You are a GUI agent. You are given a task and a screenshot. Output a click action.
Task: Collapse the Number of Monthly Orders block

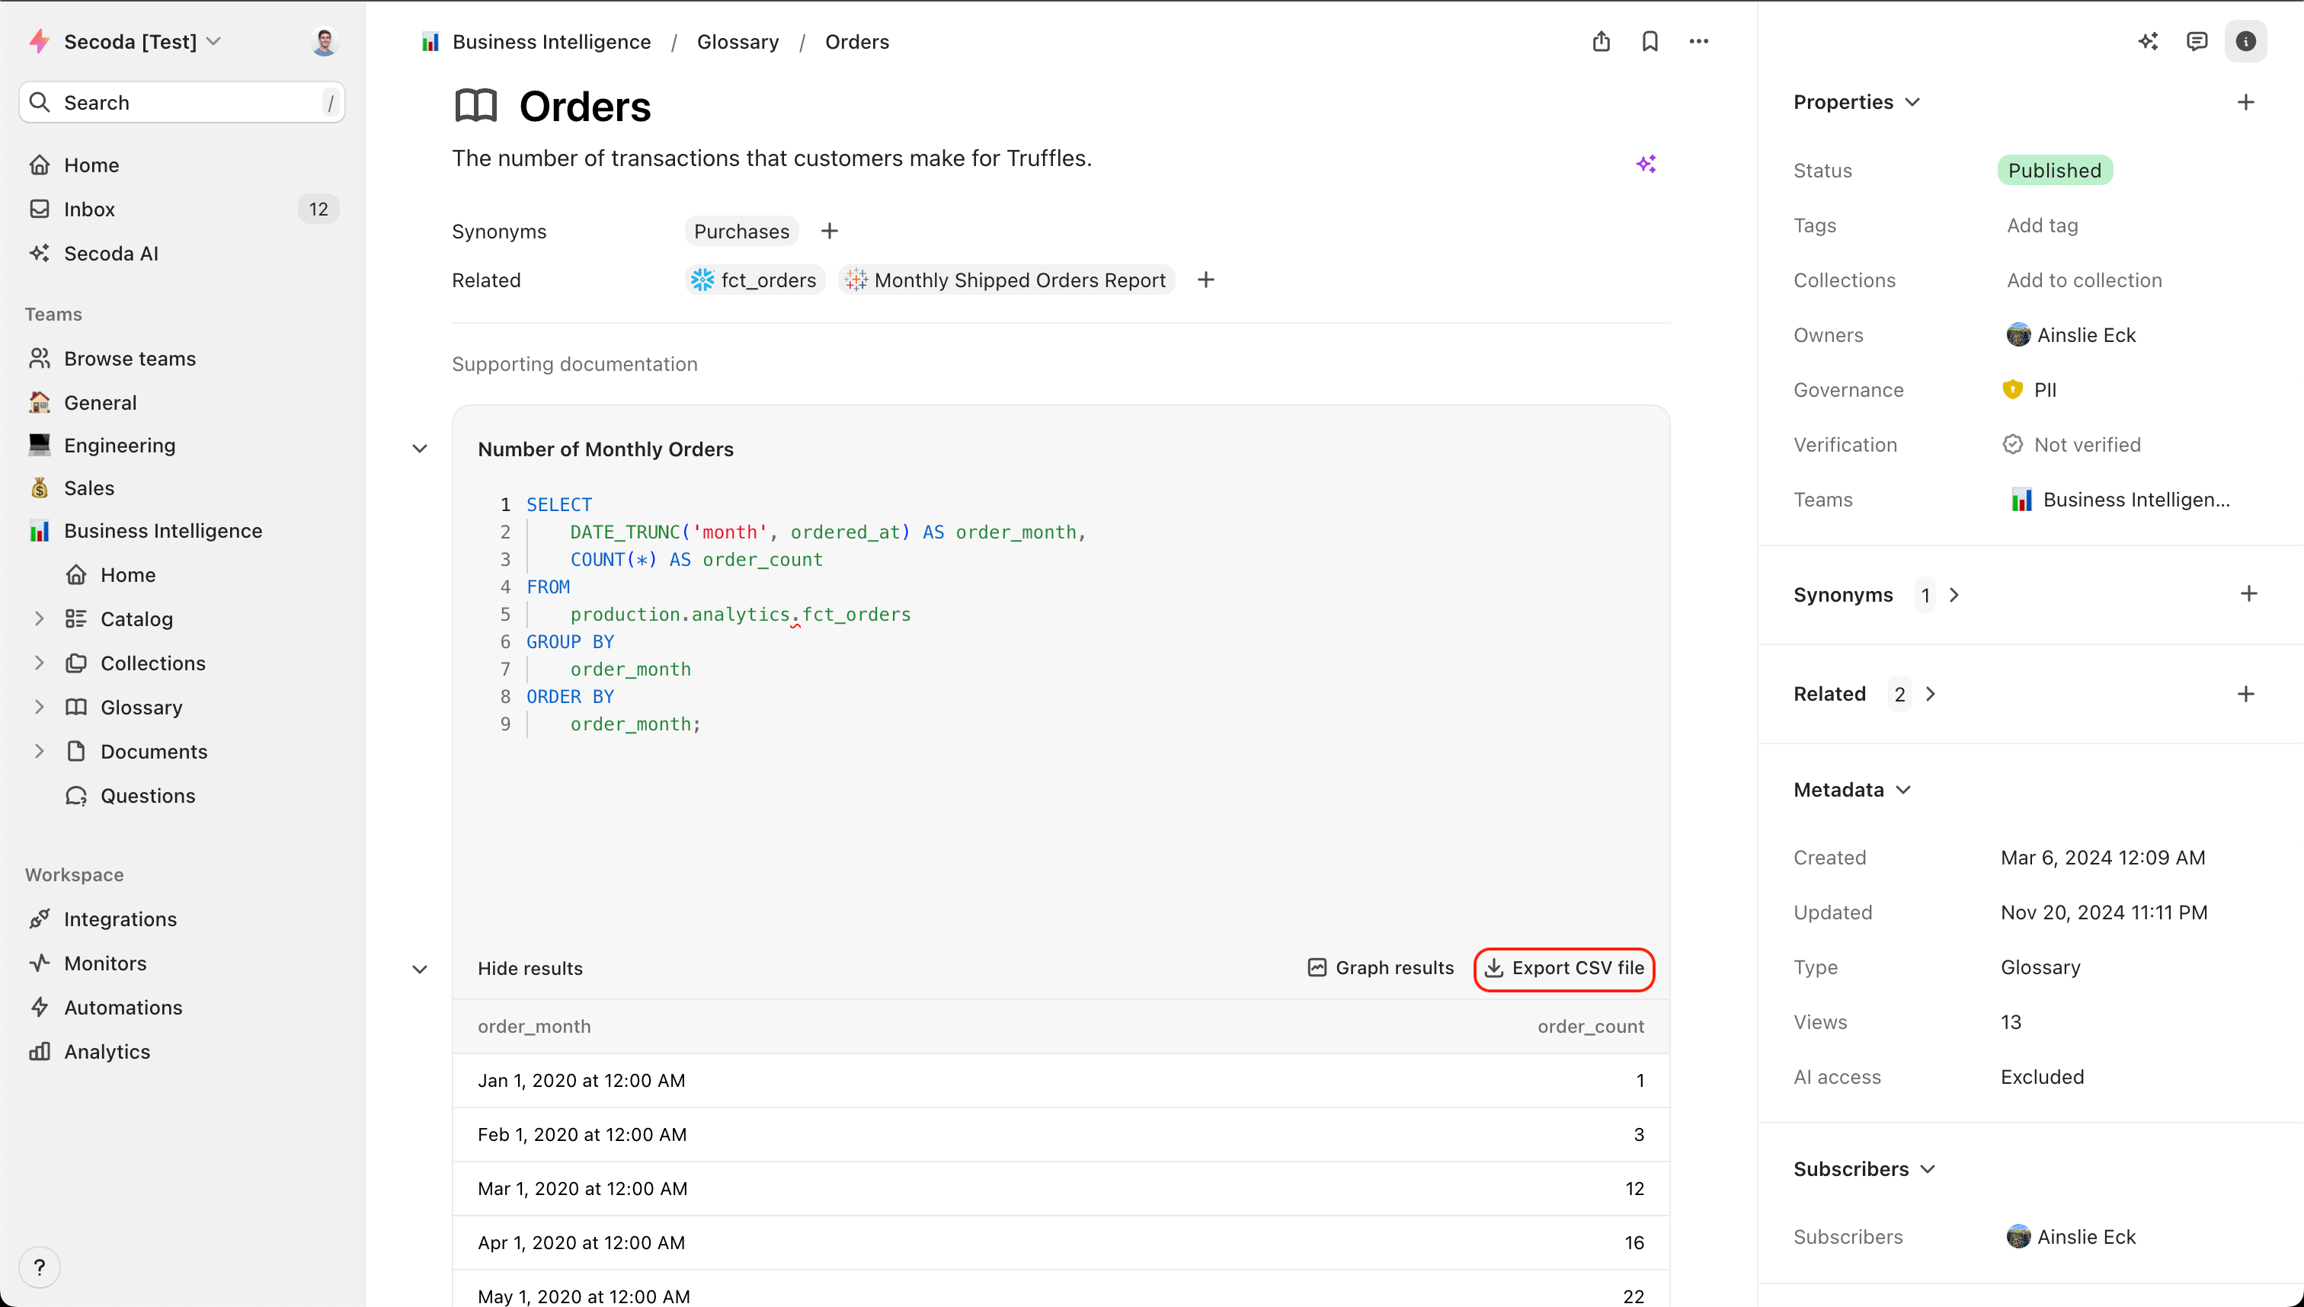tap(420, 449)
